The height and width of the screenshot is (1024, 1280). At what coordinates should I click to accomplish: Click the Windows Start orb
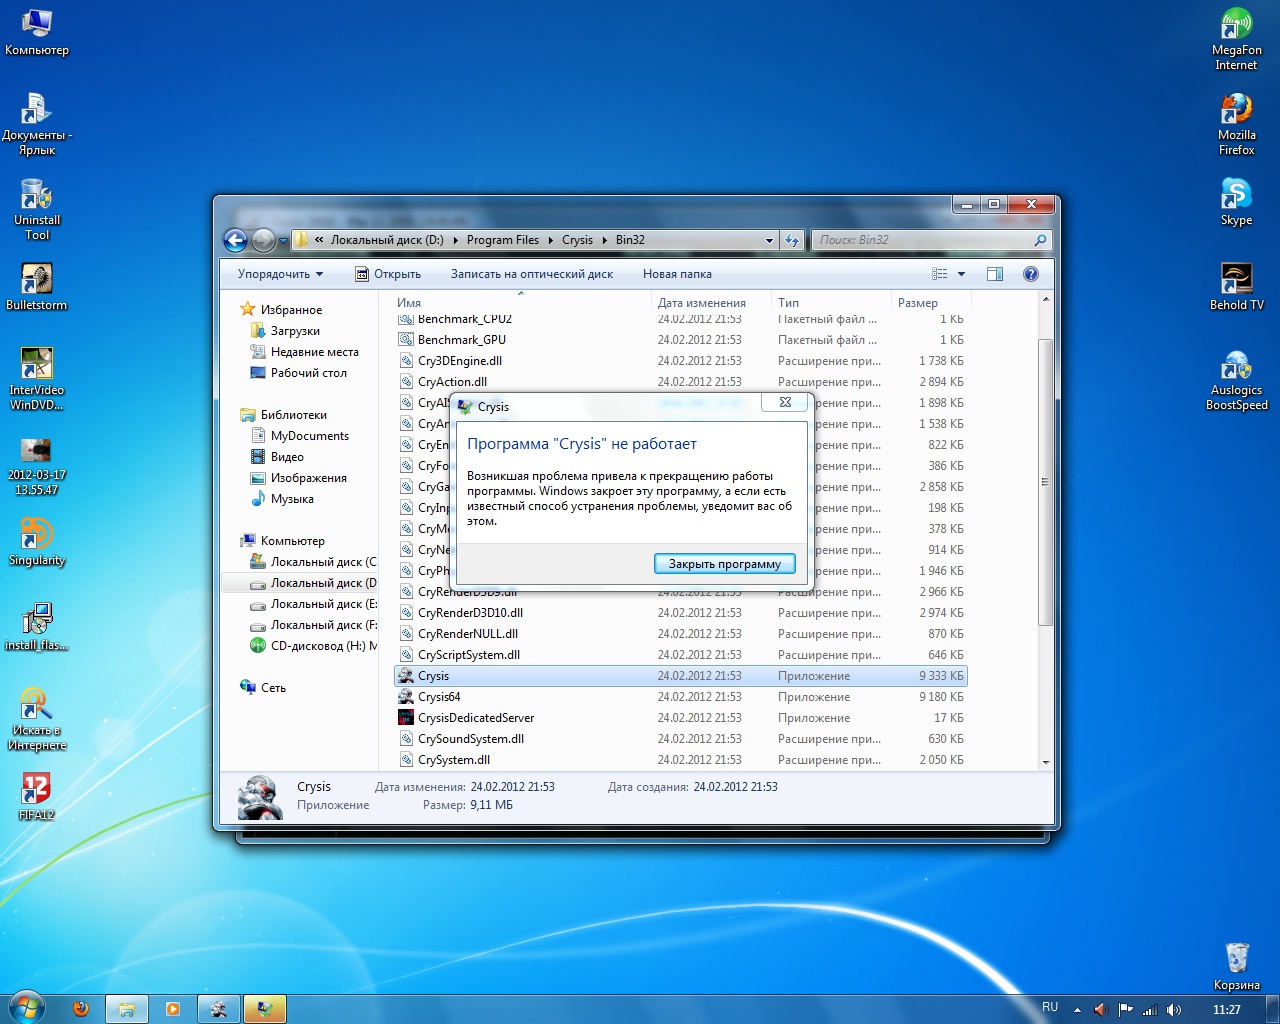[25, 1008]
